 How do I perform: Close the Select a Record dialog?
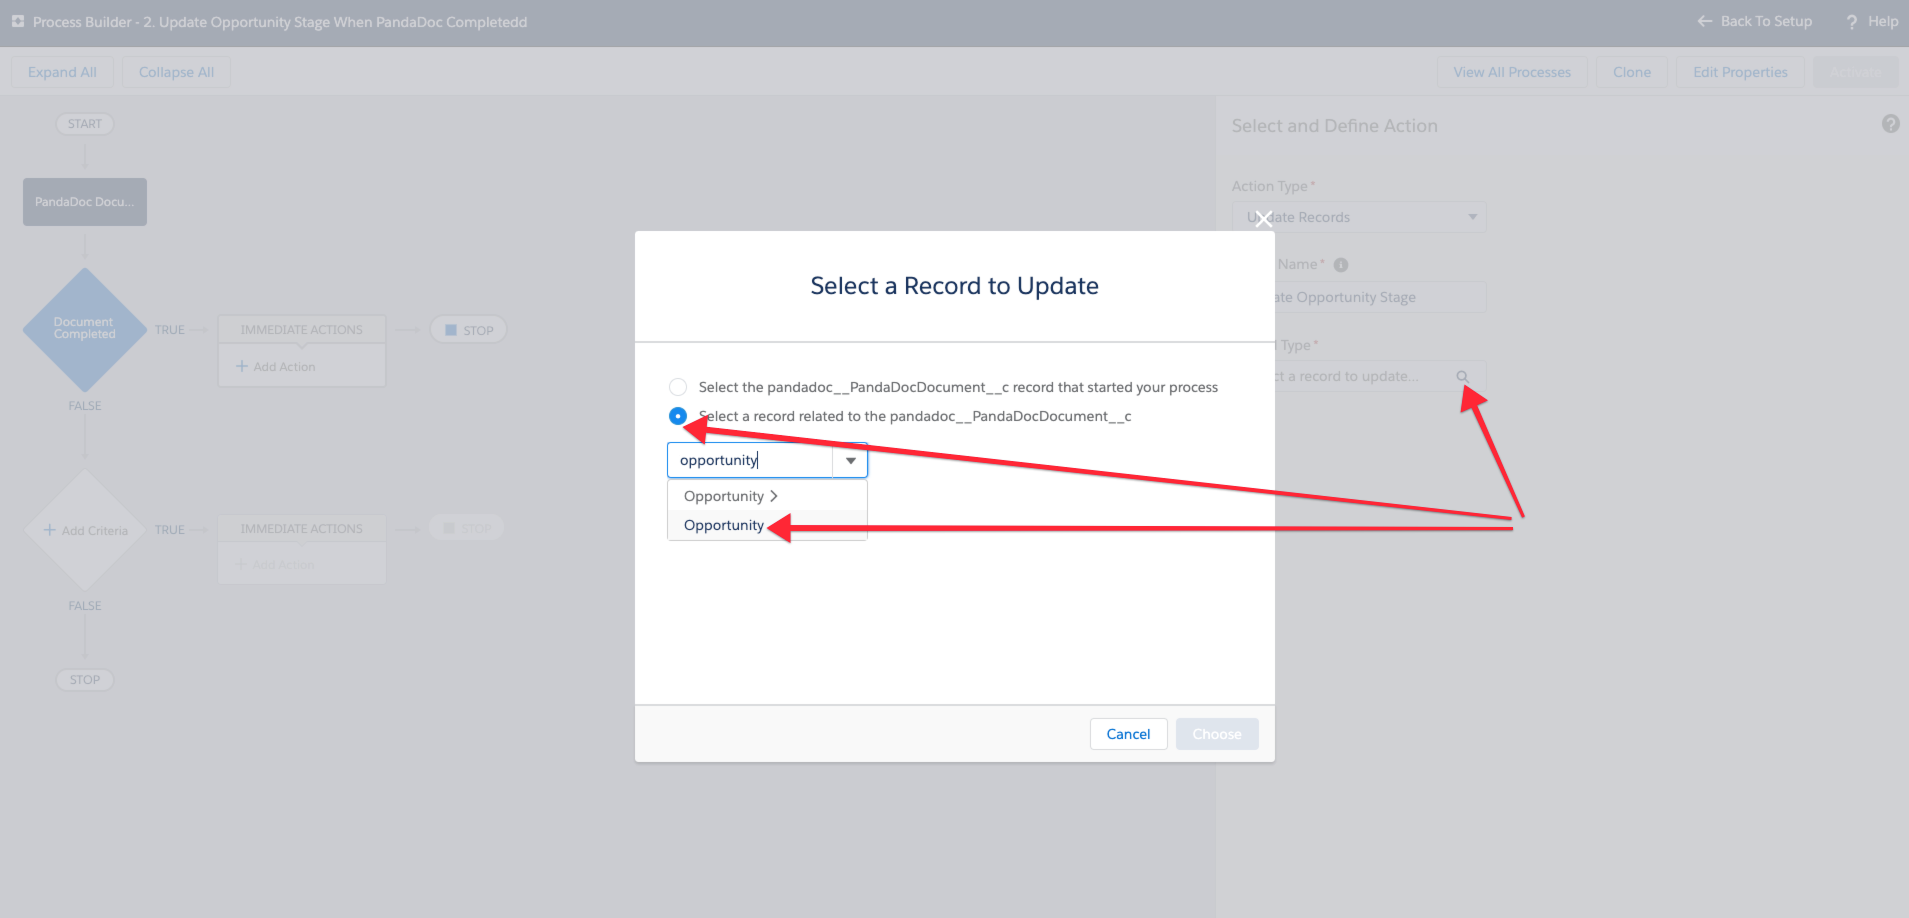pyautogui.click(x=1264, y=219)
